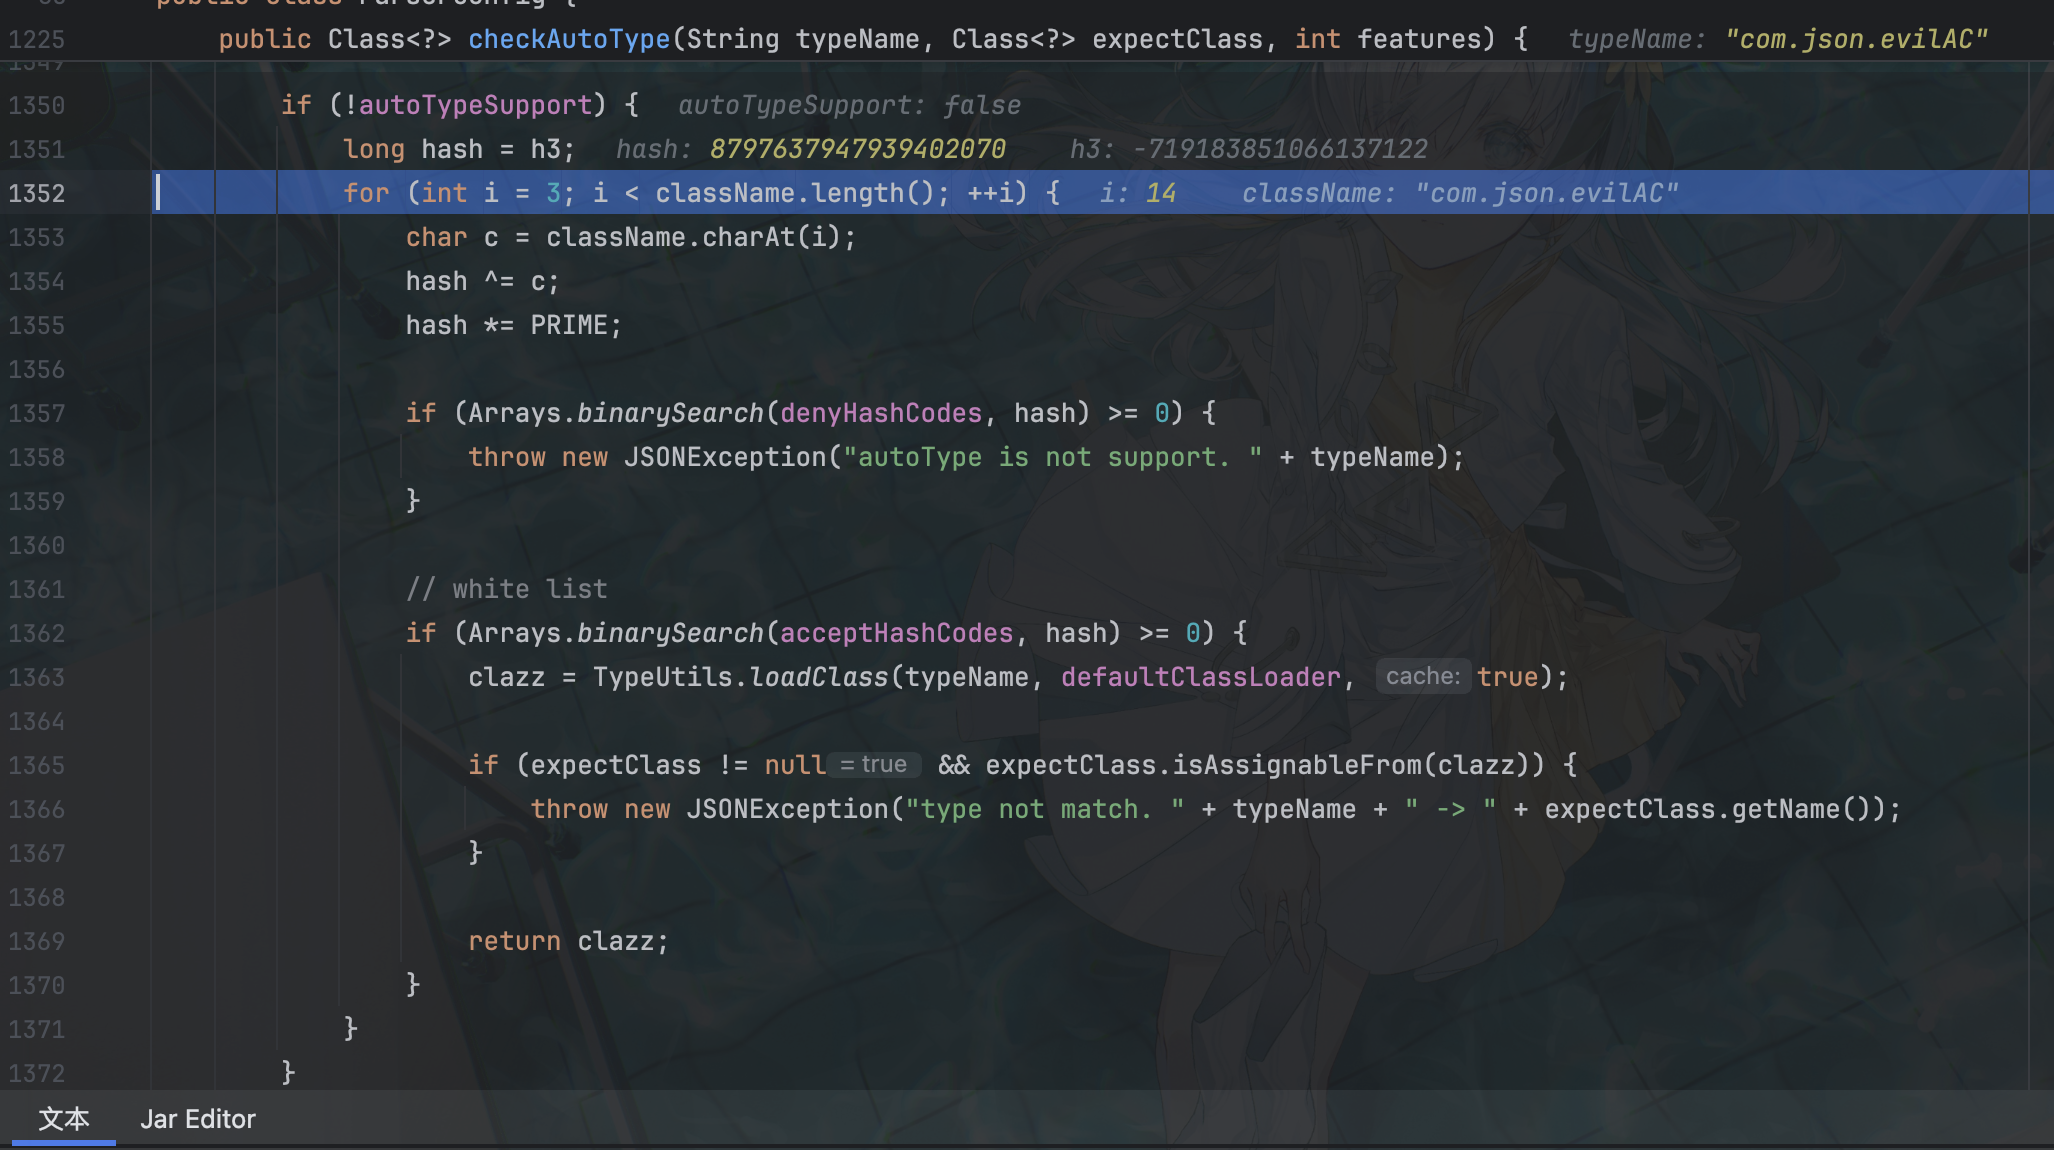Click the inline hash value 8797637947939402070
This screenshot has height=1150, width=2054.
pyautogui.click(x=857, y=149)
